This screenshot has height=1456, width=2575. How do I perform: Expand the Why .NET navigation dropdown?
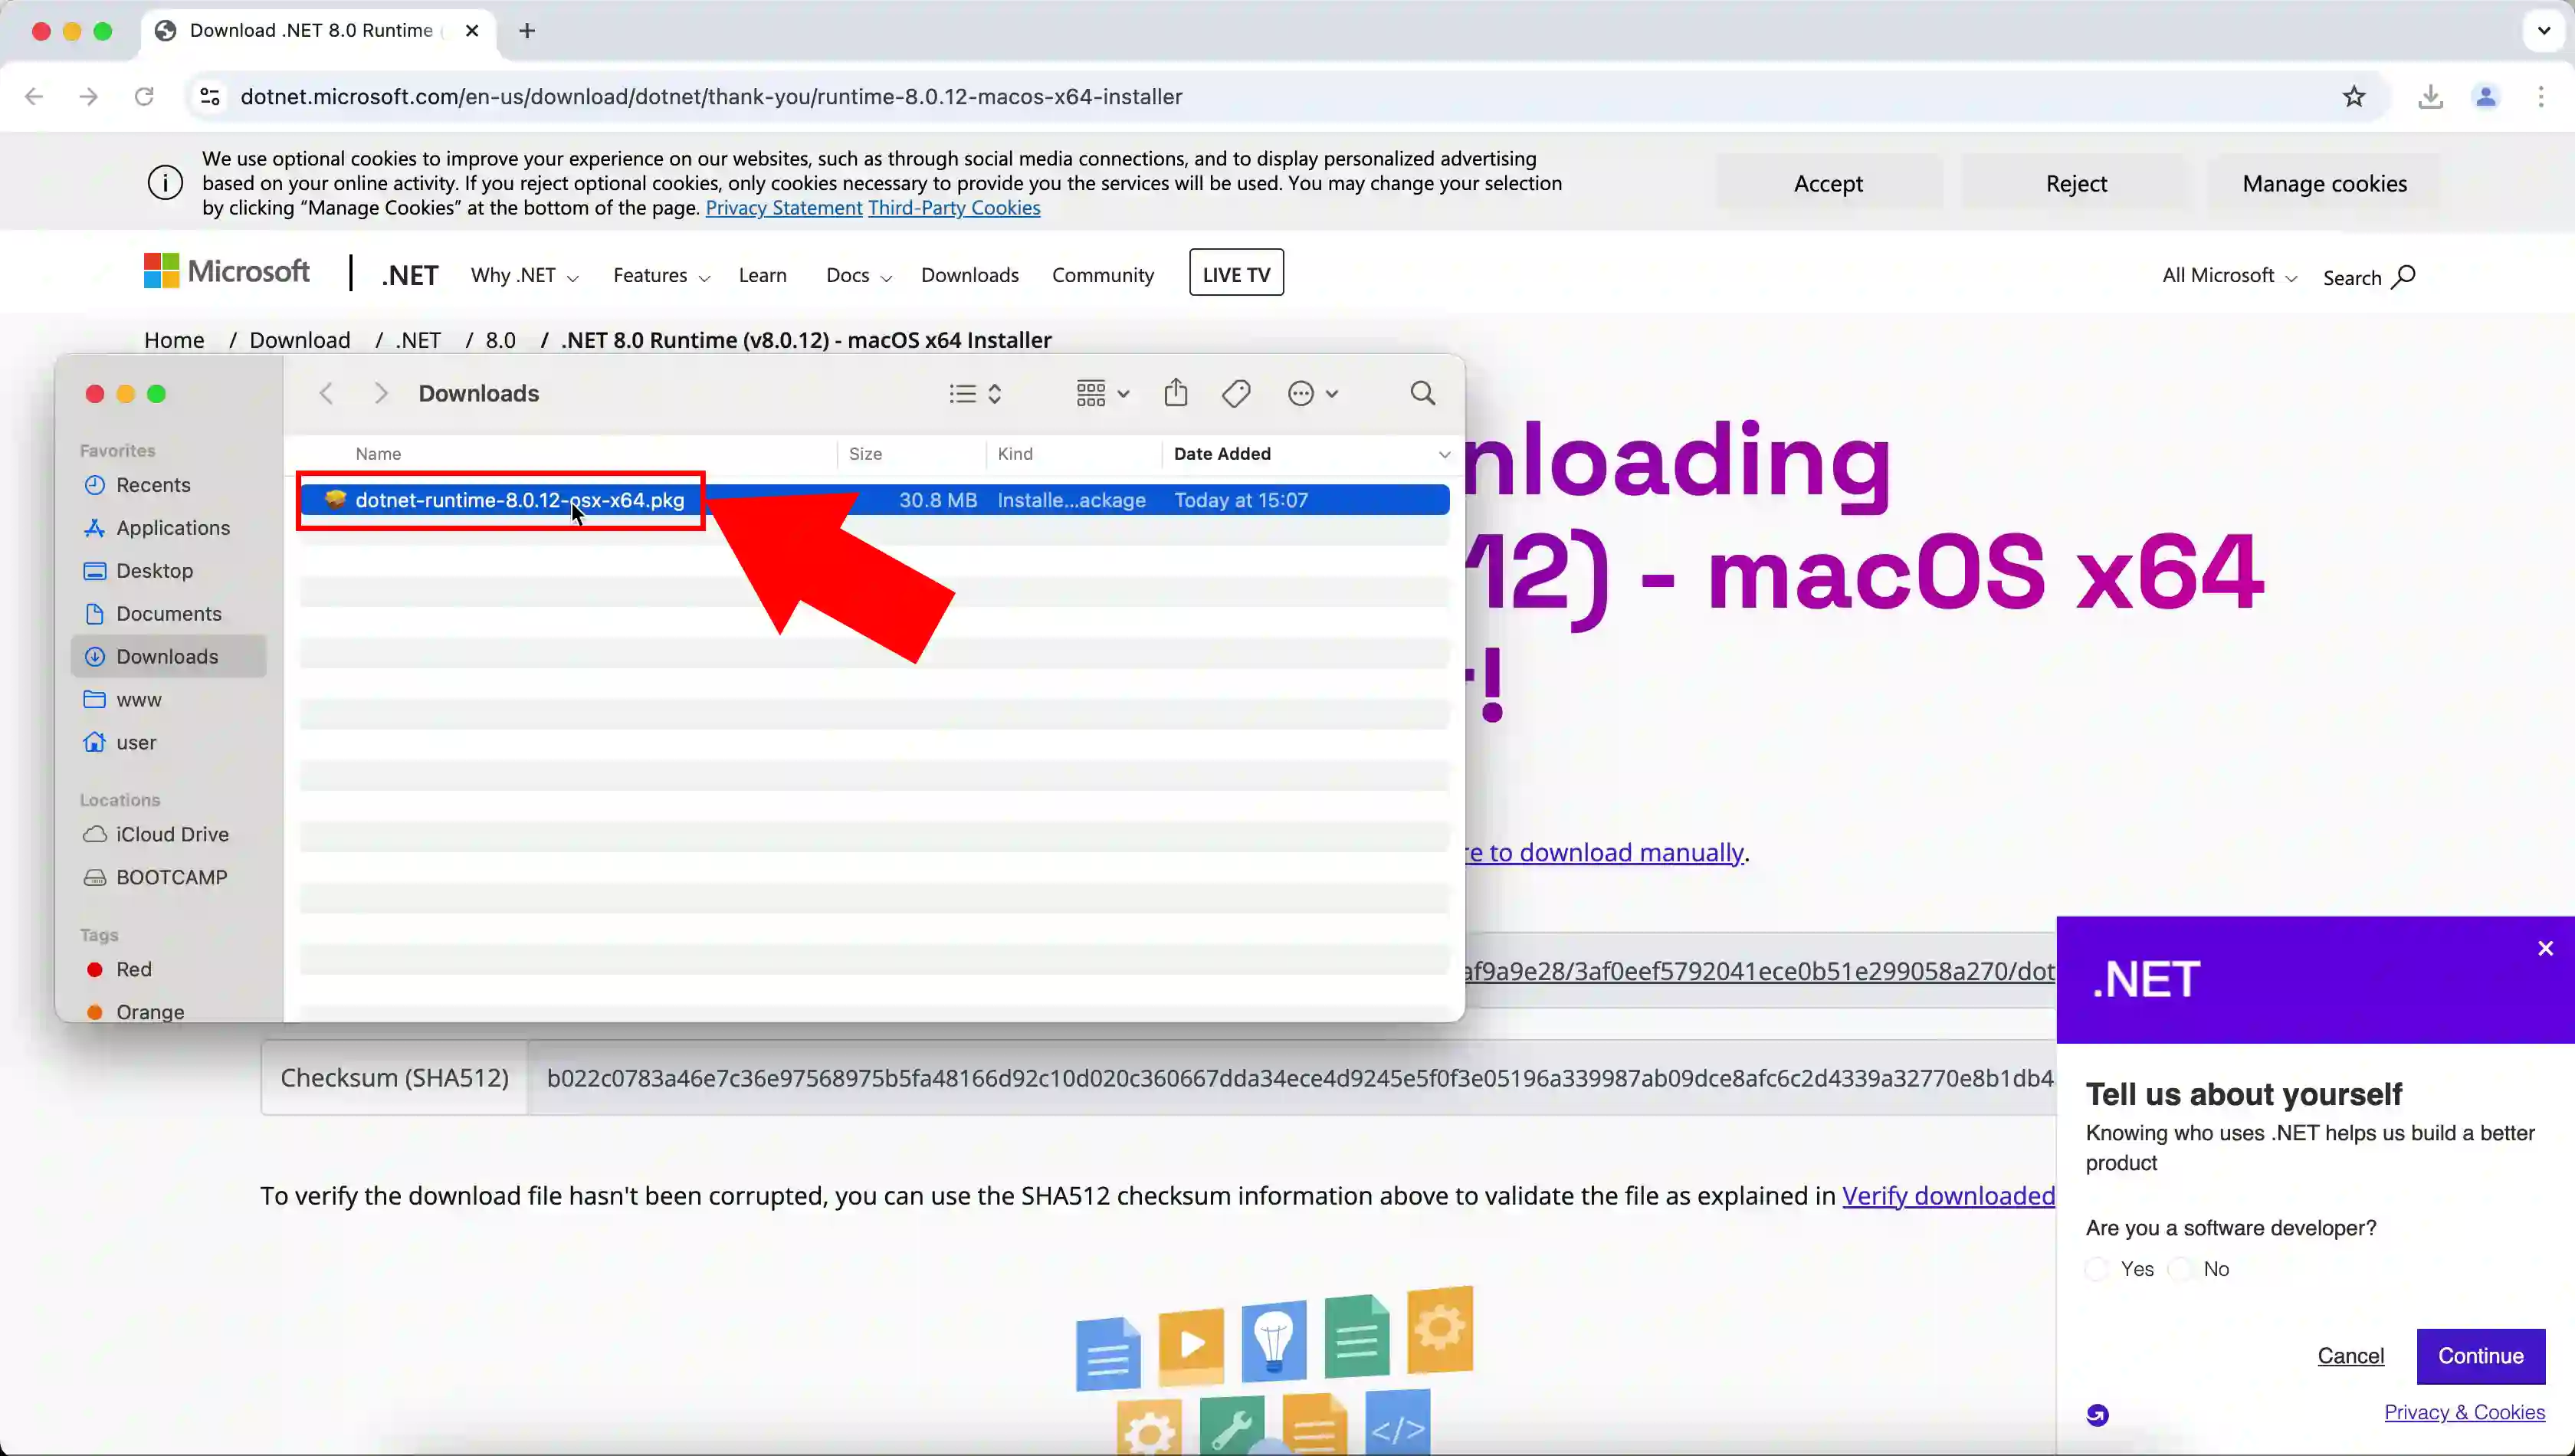tap(523, 274)
